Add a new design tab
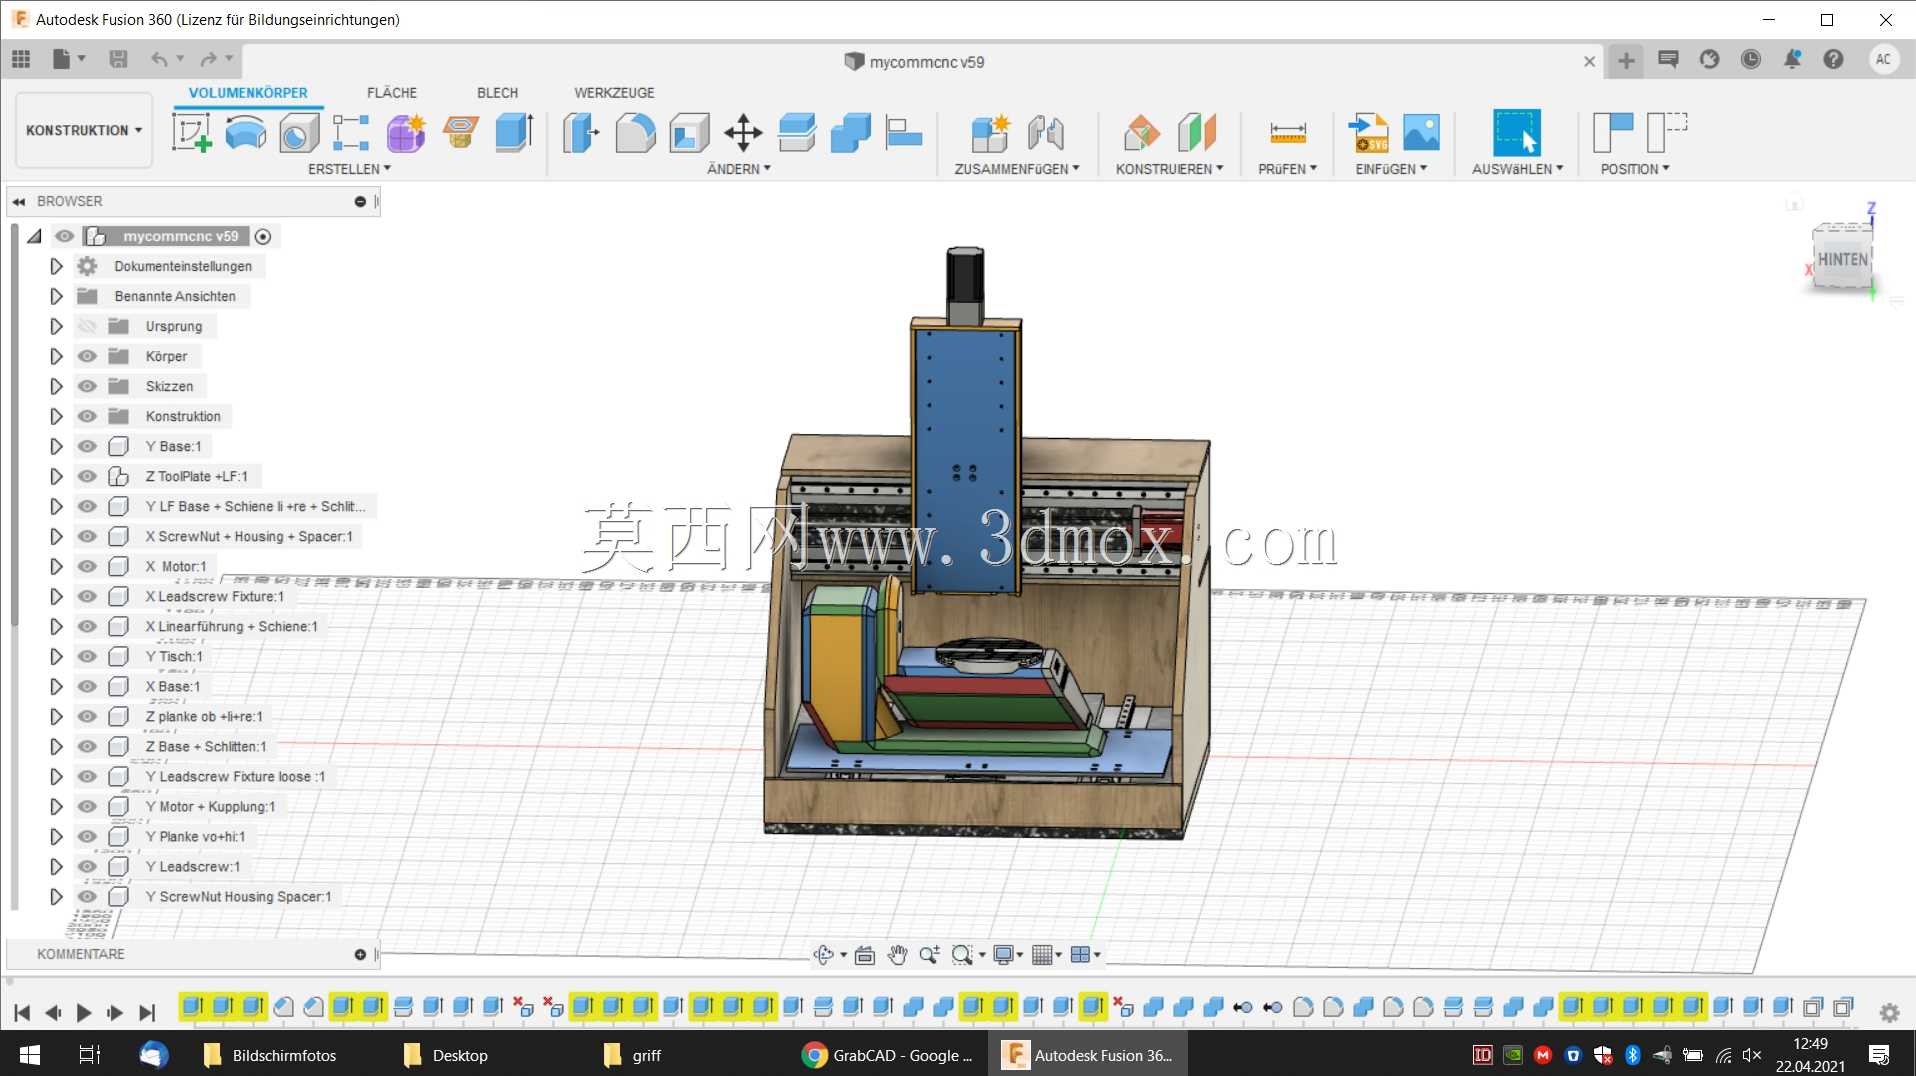The width and height of the screenshot is (1916, 1076). [1626, 61]
